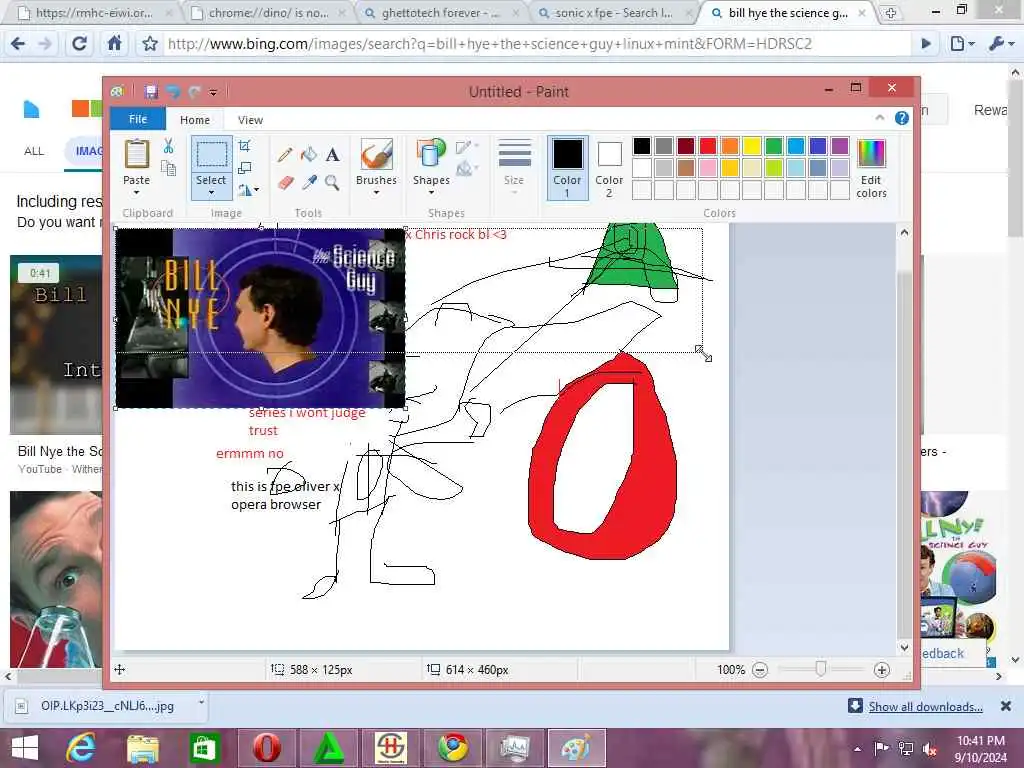Screen dimensions: 1024x768
Task: Click the Undo arrow in quick access toolbar
Action: [x=173, y=91]
